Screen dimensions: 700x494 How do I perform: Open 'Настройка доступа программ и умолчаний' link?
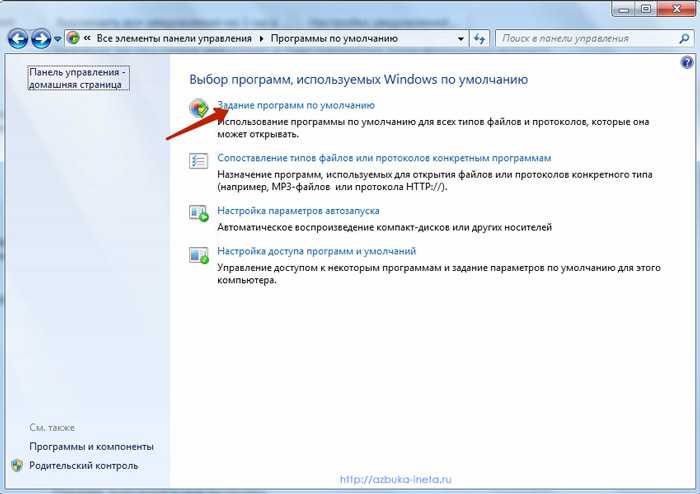(317, 251)
